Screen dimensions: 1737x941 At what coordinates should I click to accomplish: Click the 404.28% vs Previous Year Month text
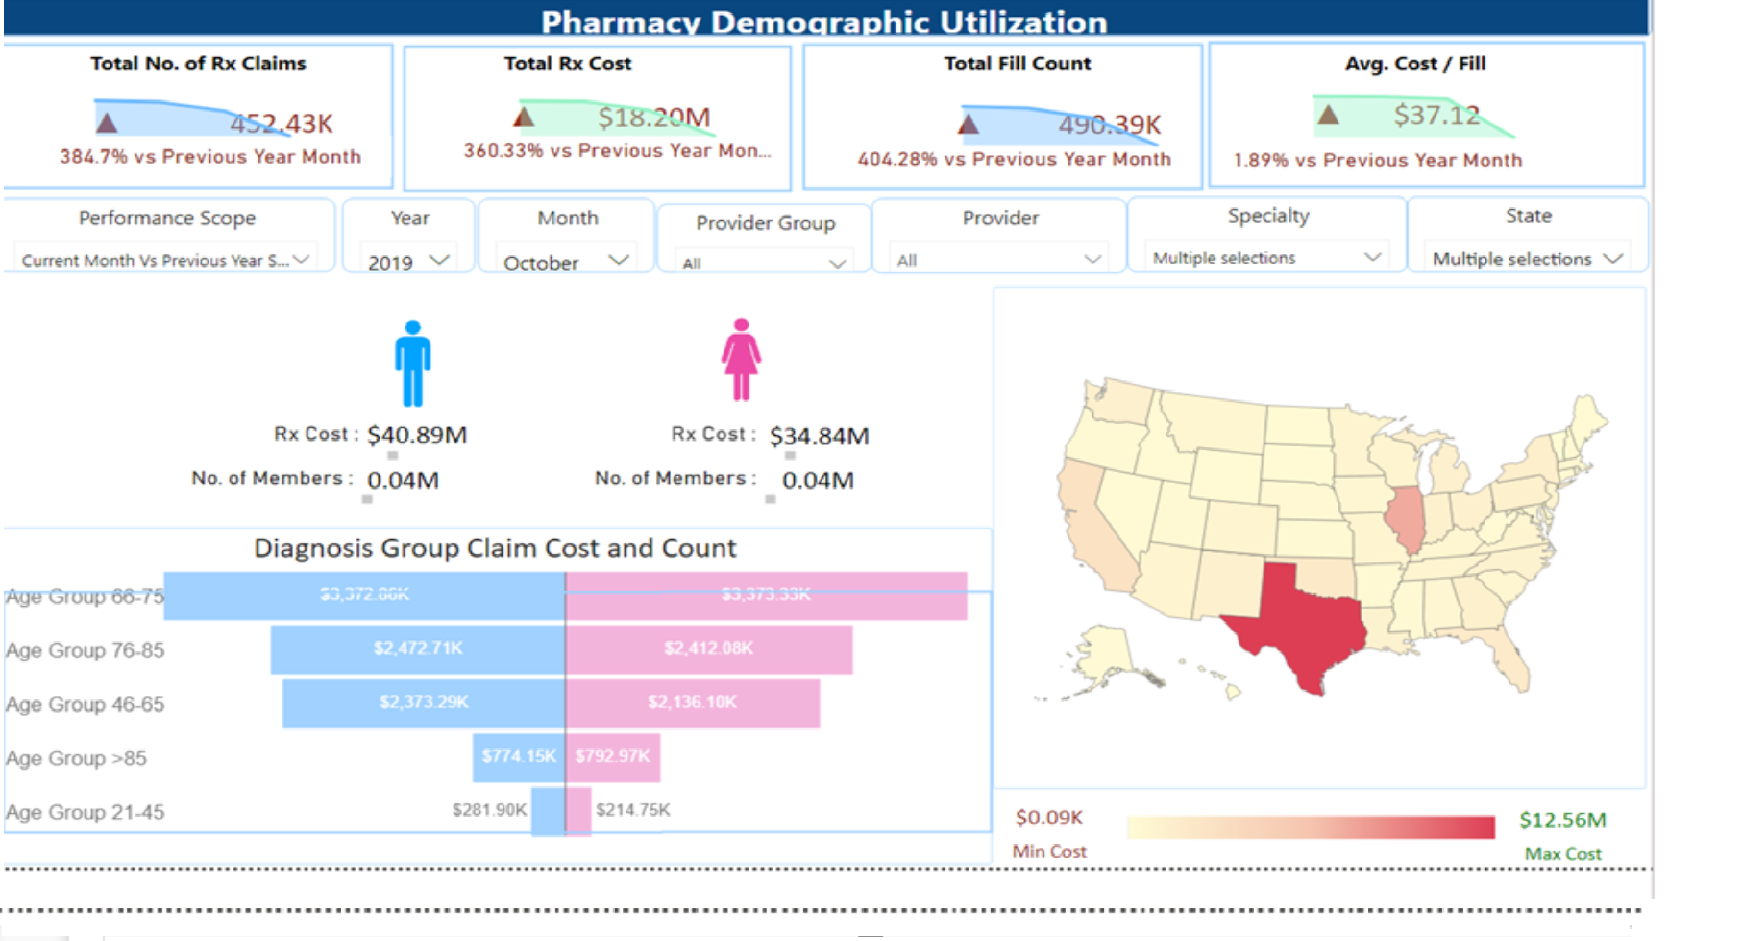(x=1014, y=159)
